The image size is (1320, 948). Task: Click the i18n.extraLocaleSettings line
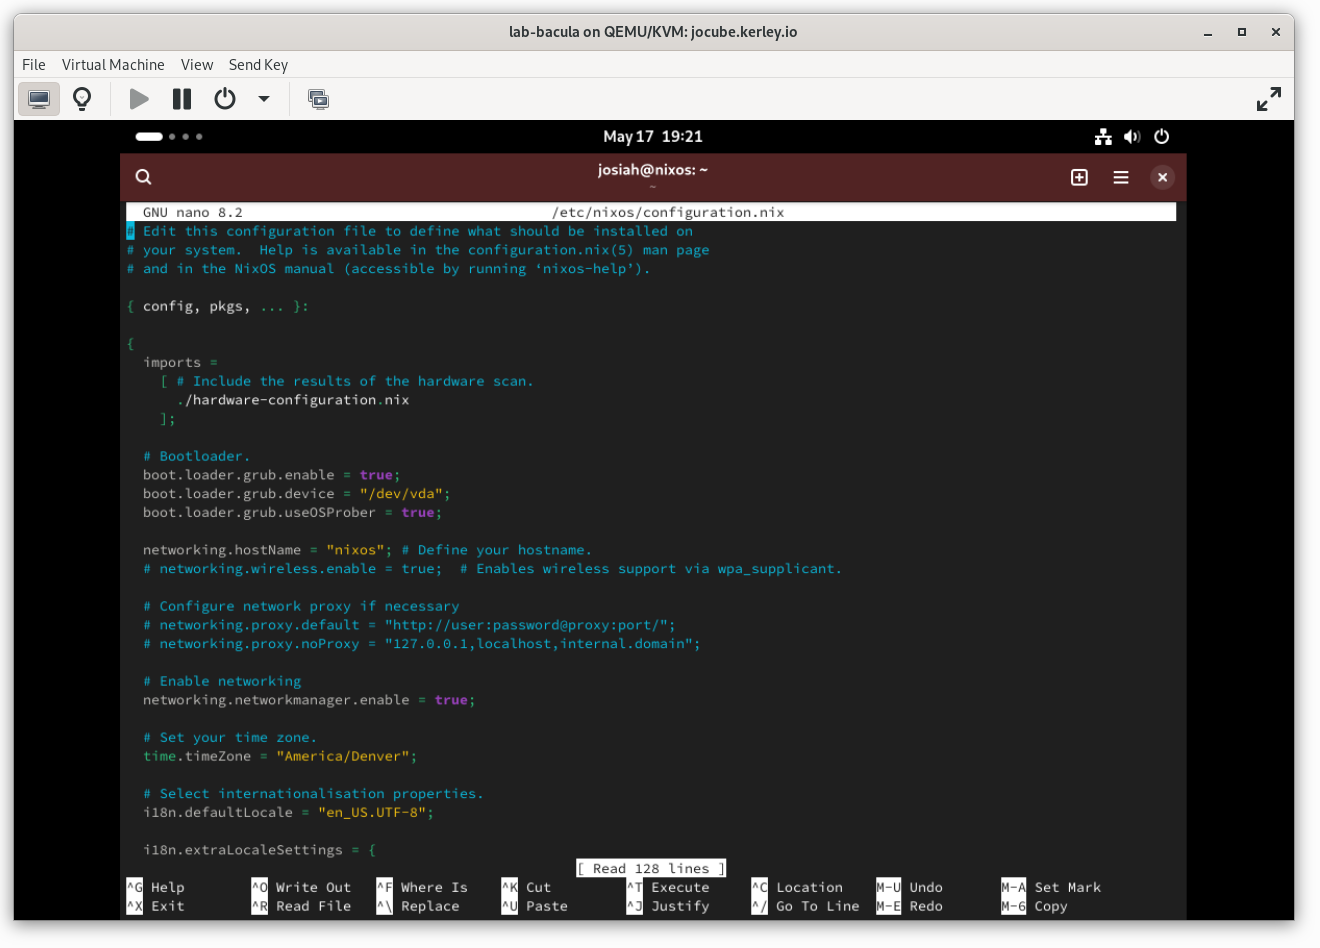(259, 850)
